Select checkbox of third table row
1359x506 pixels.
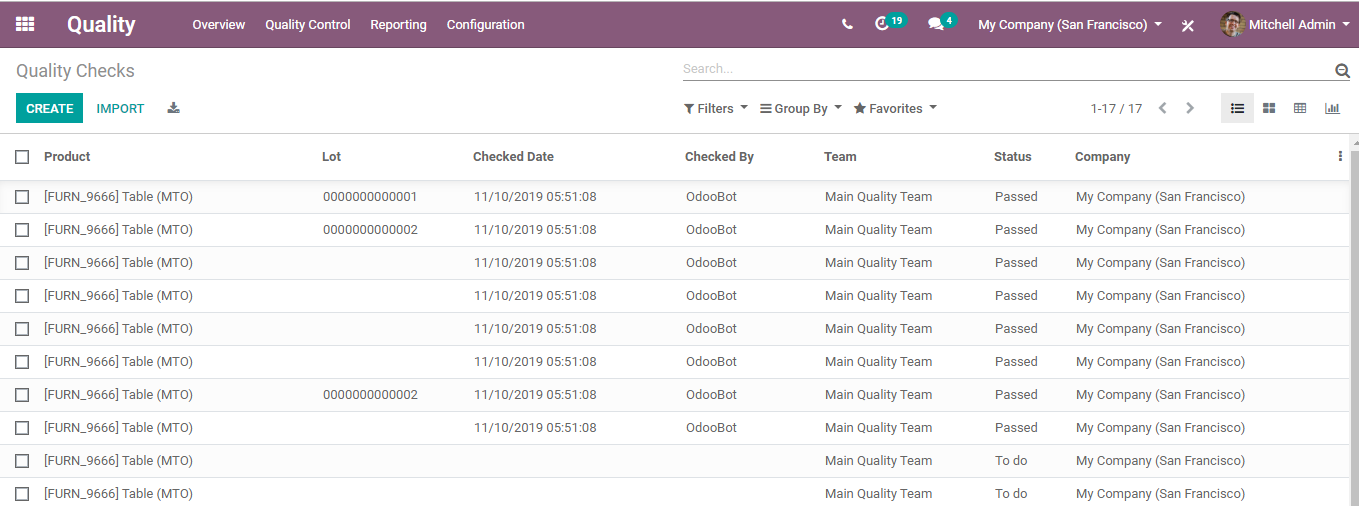click(x=22, y=263)
